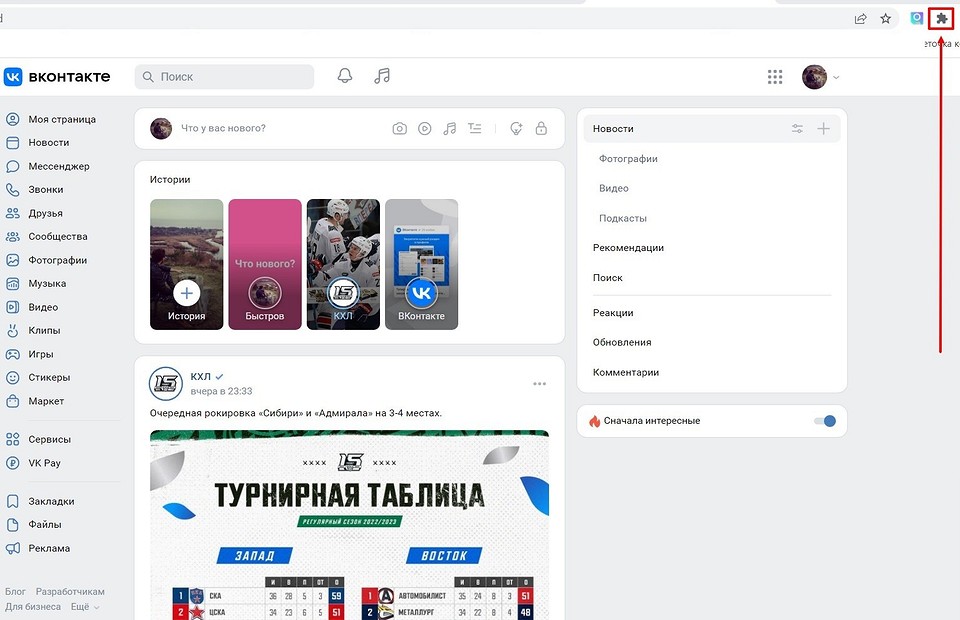The width and height of the screenshot is (960, 620).
Task: Click the Что у вас нового post field
Action: (x=223, y=129)
